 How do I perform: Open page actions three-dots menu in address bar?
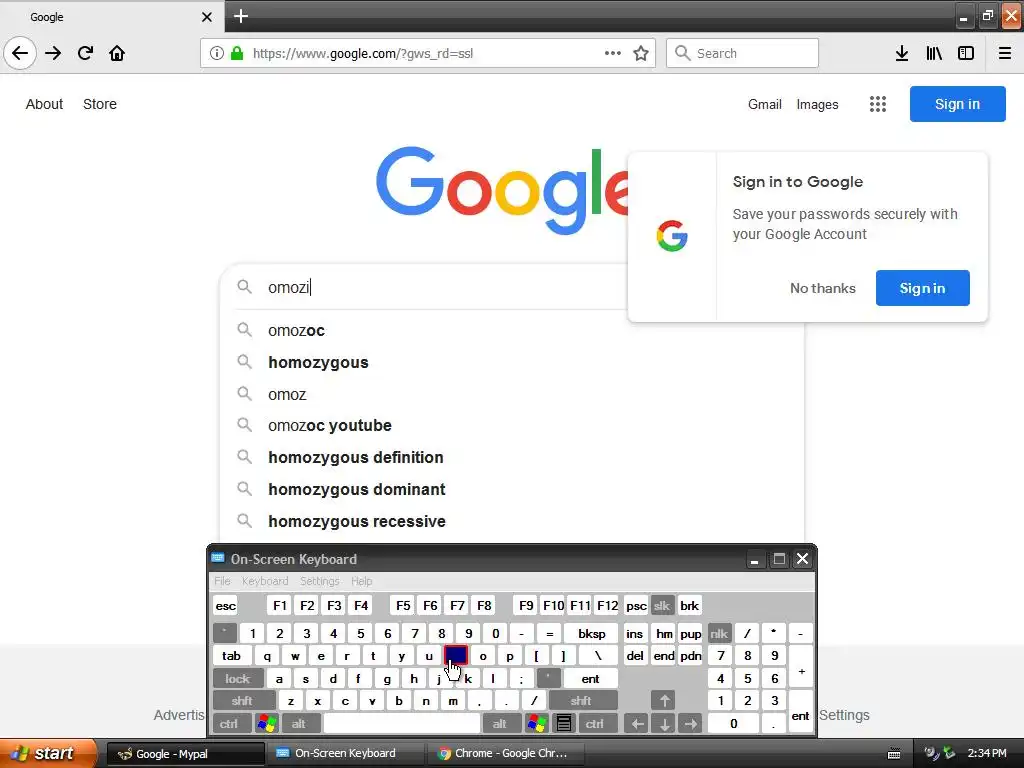click(613, 53)
